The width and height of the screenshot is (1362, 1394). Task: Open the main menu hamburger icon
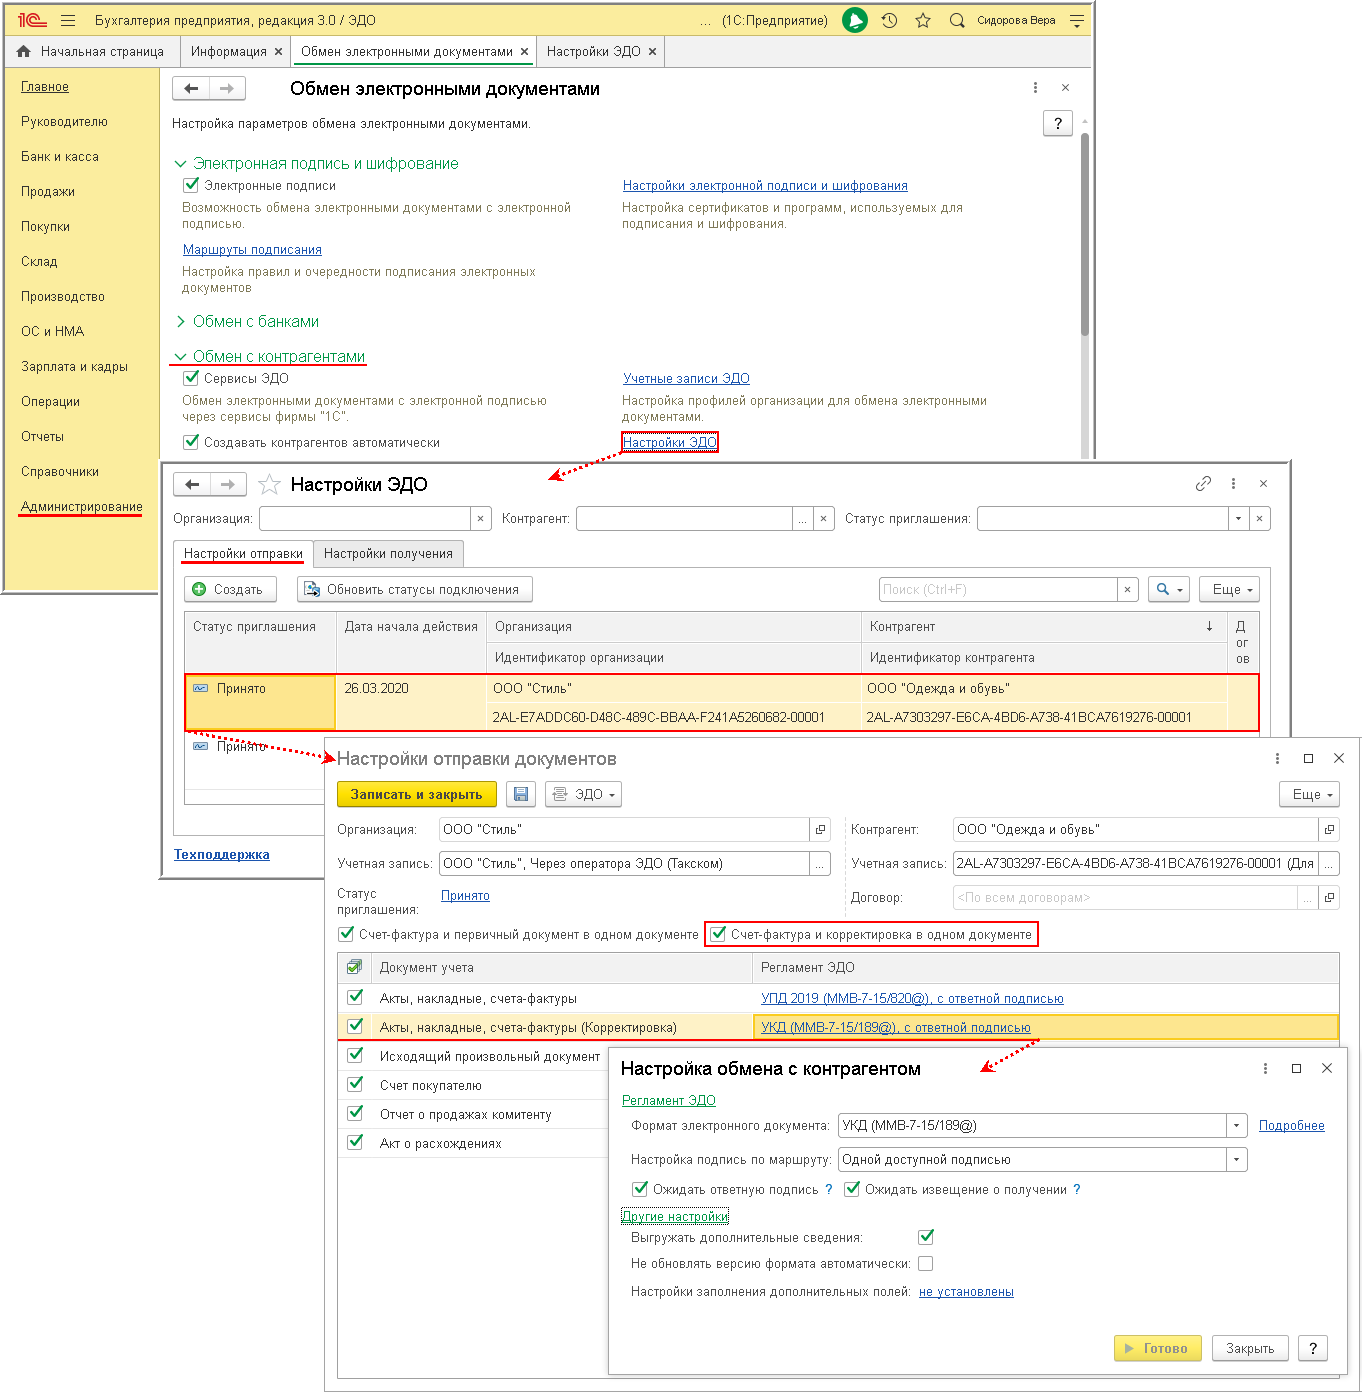click(68, 20)
